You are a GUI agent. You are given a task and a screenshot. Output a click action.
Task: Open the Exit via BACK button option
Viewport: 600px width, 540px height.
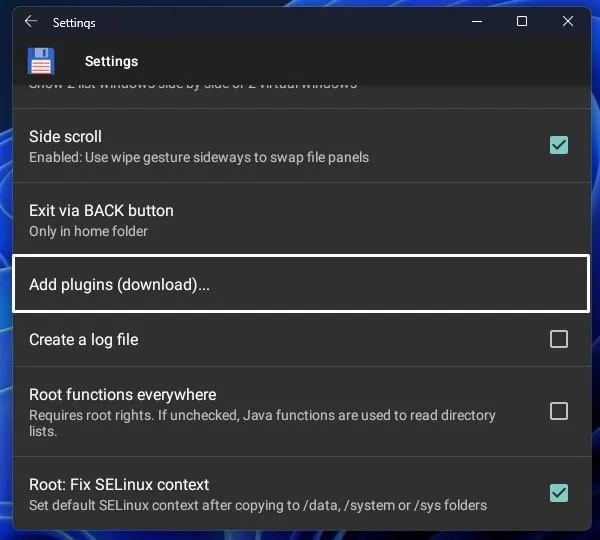click(301, 220)
